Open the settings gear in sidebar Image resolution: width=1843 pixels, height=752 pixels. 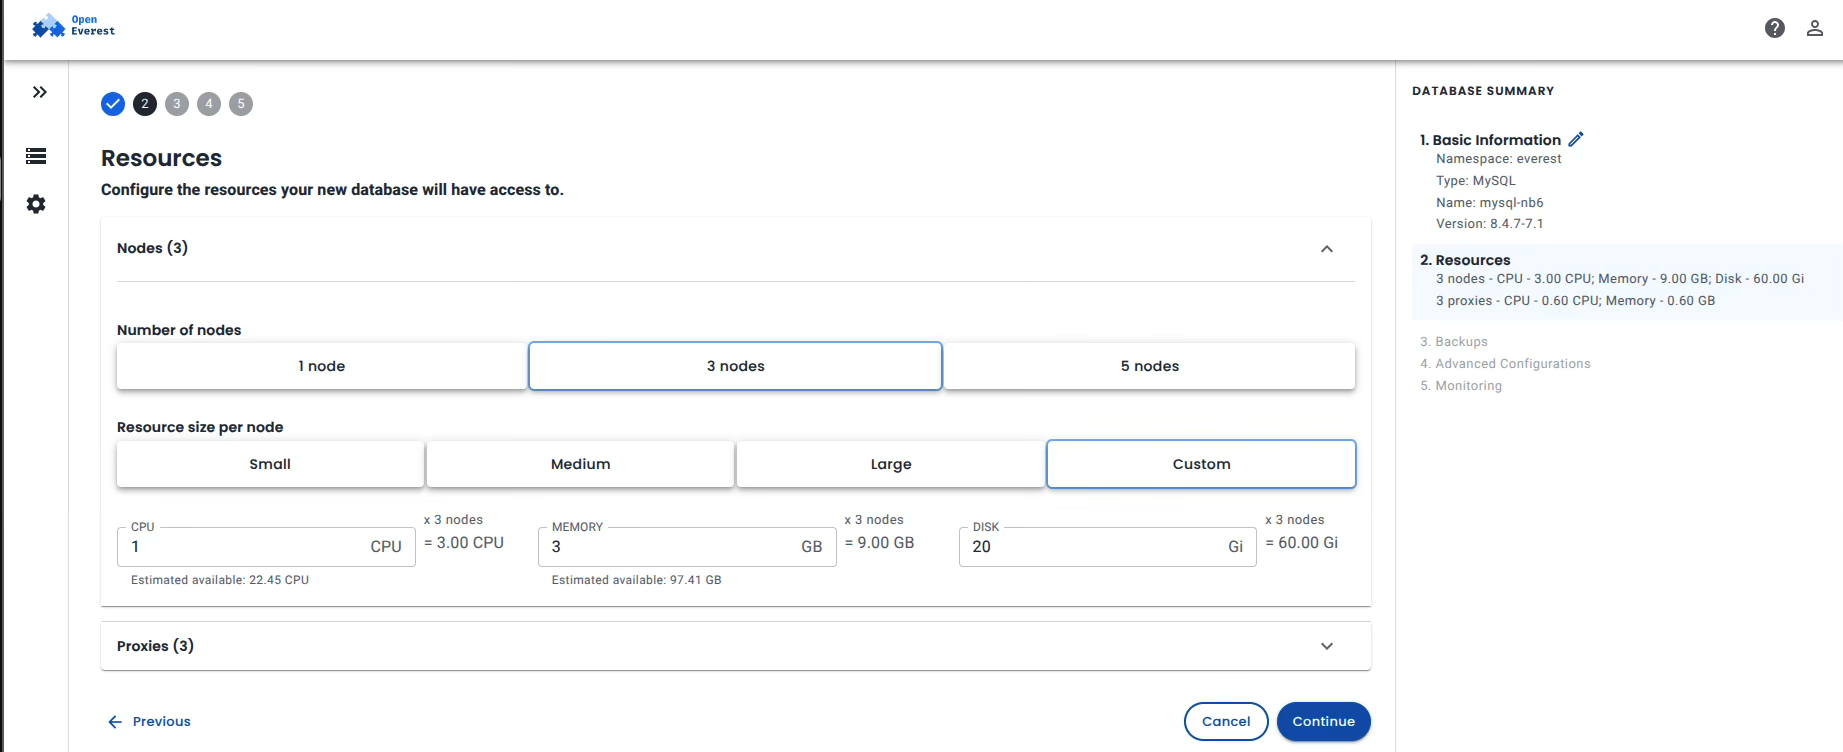coord(36,204)
